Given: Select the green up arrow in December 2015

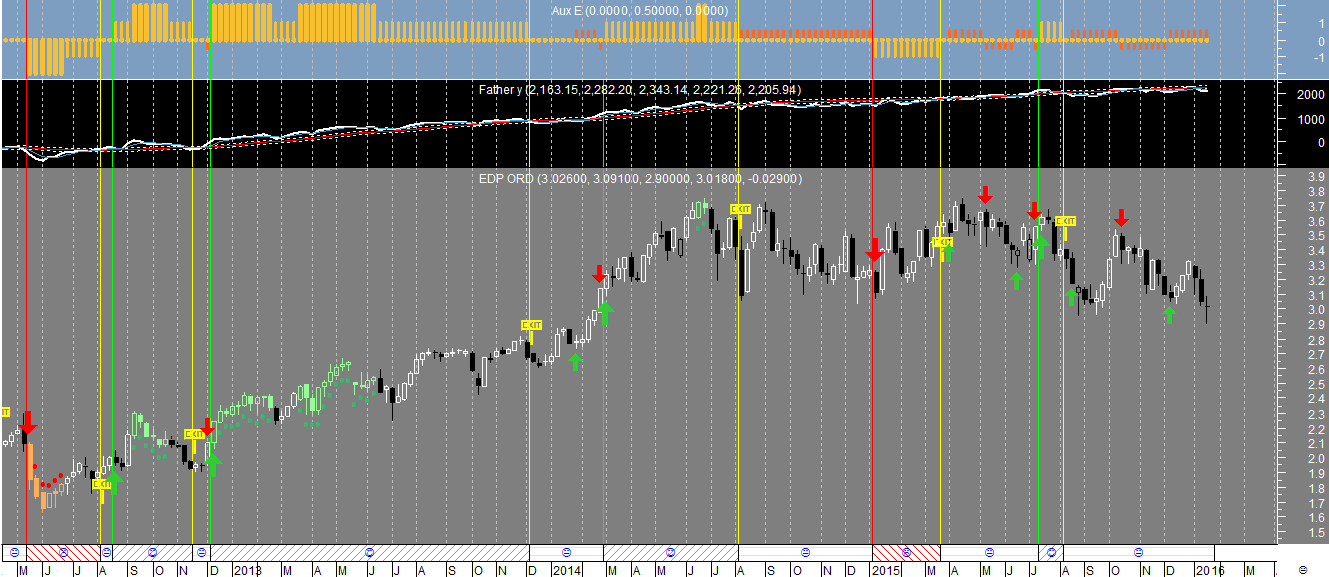Looking at the screenshot, I should click(1170, 314).
